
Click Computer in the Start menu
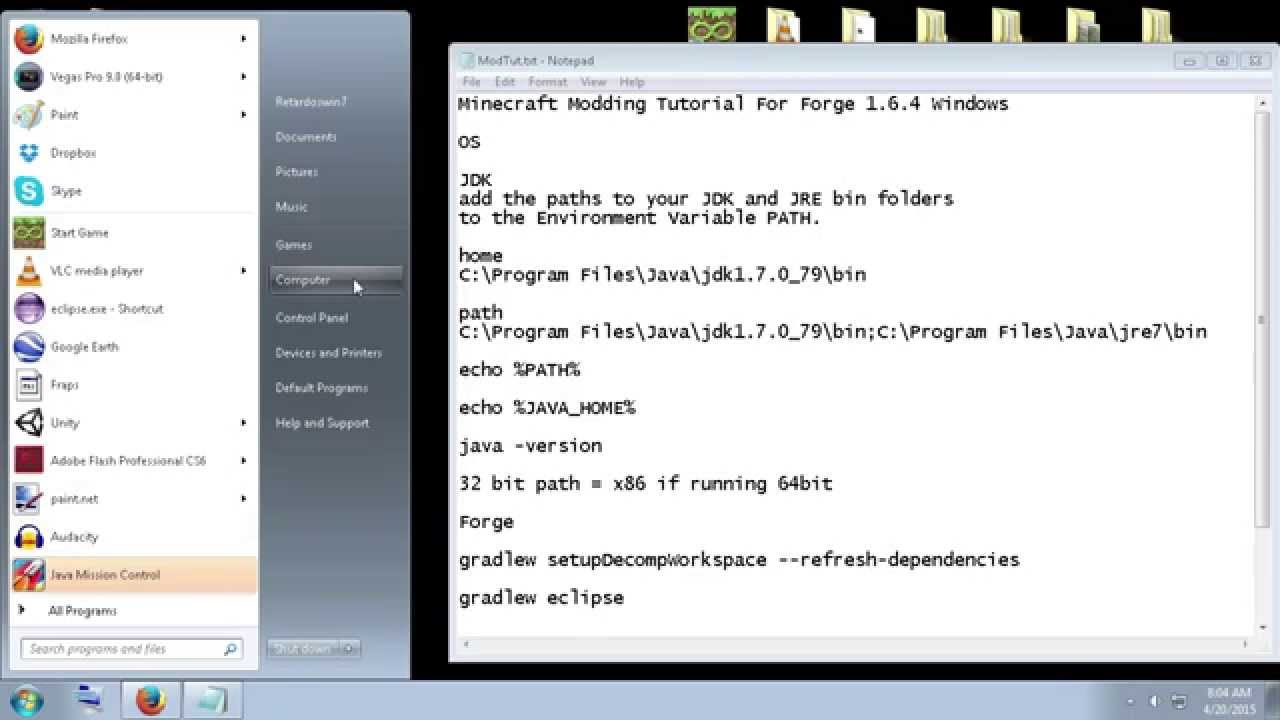[x=336, y=281]
